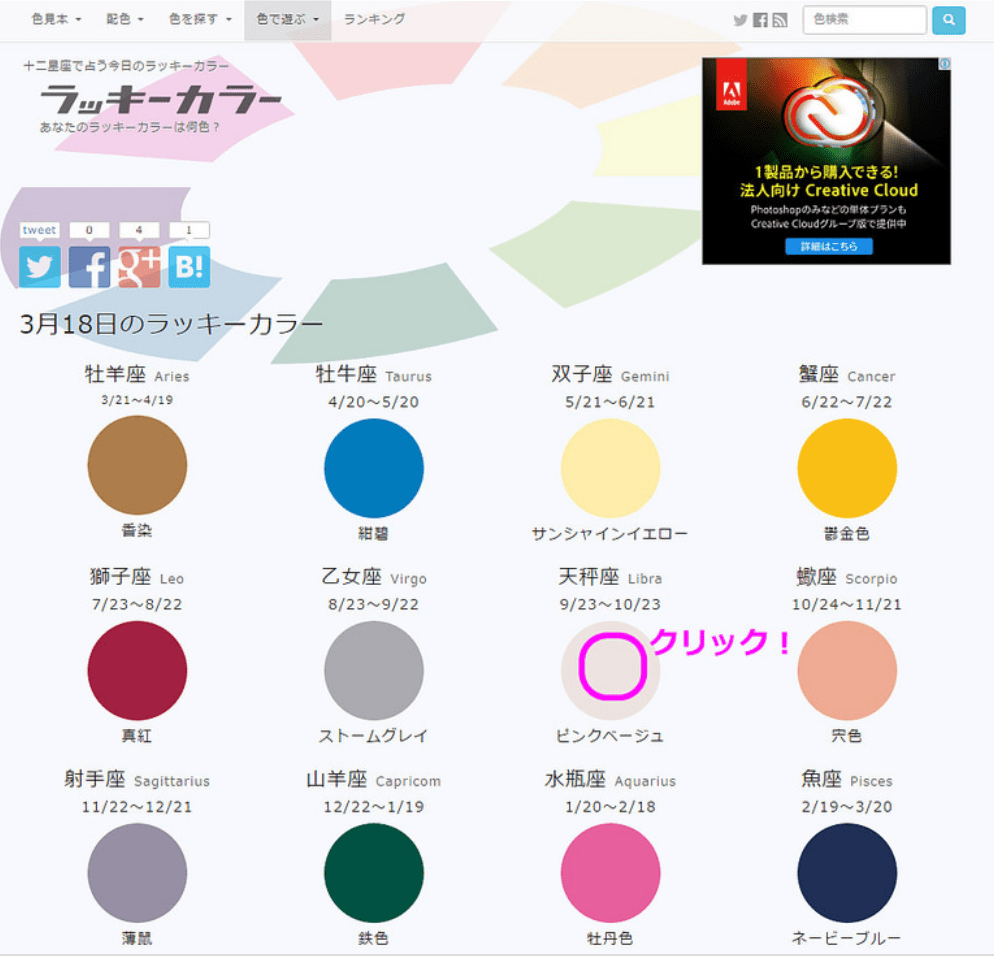Click the ラッキーカラー site logo
994x956 pixels.
pos(161,100)
